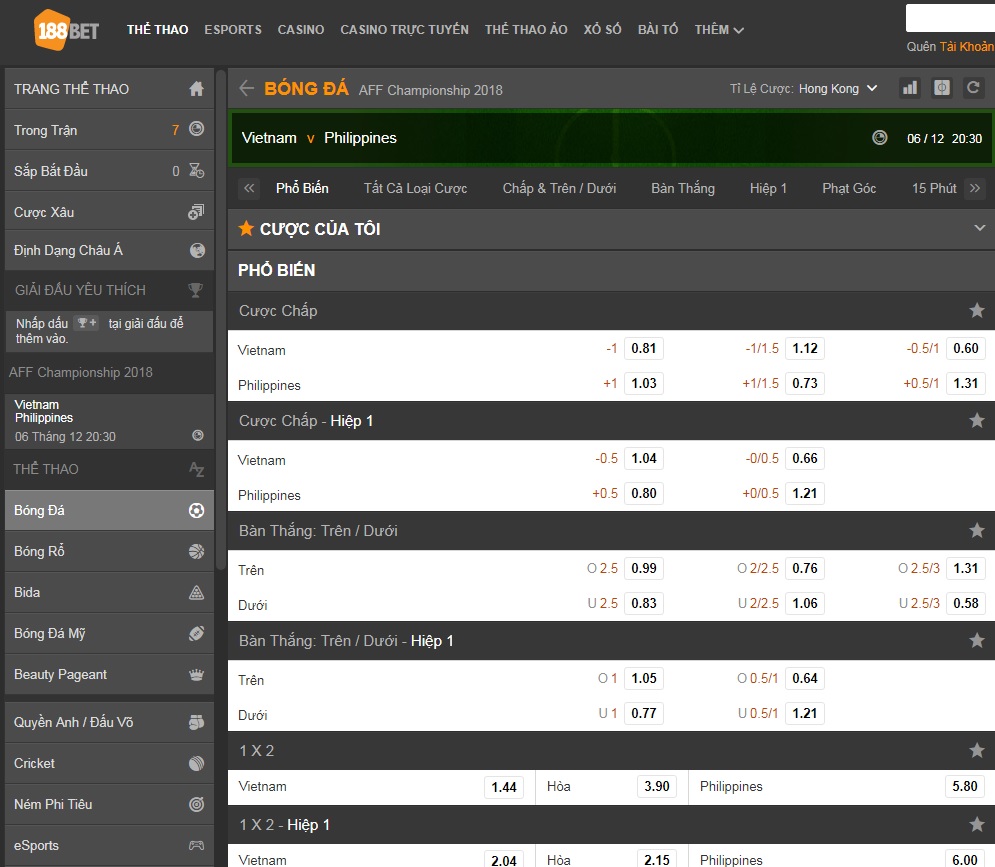Favorite the Bàn Thắng: Trên / Dưới star
The height and width of the screenshot is (867, 995).
977,530
